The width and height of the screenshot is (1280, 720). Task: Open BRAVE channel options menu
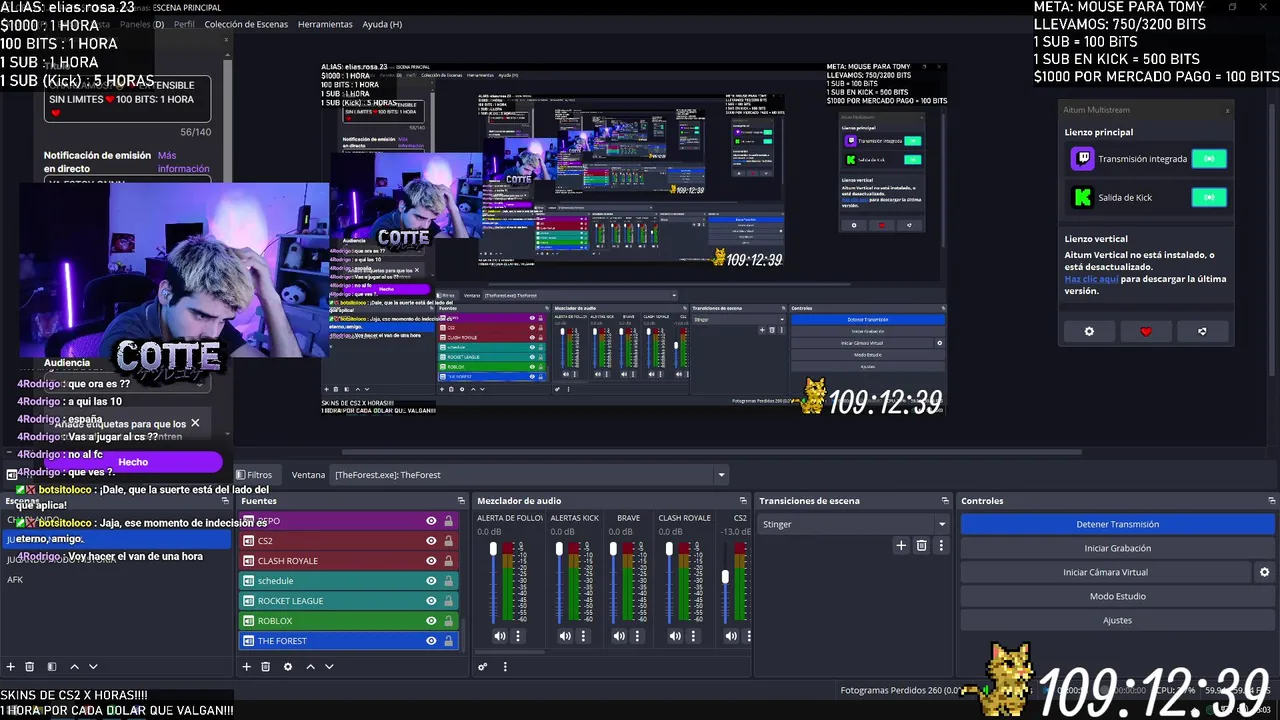[637, 636]
